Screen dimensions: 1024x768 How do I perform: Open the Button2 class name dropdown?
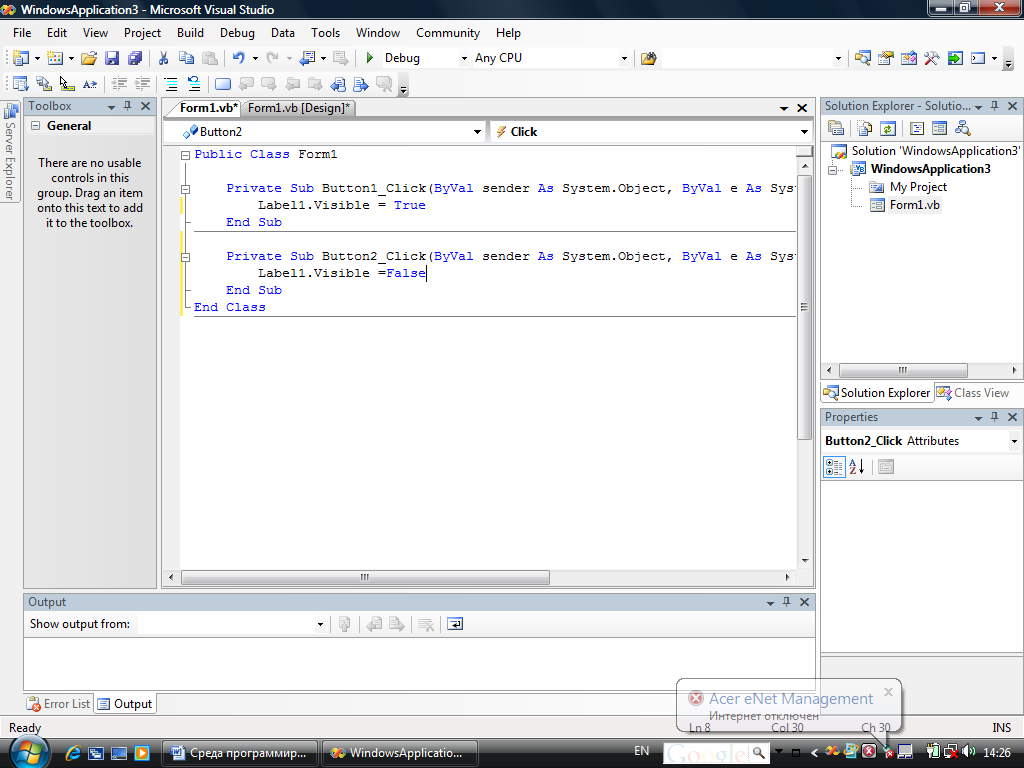click(x=477, y=132)
